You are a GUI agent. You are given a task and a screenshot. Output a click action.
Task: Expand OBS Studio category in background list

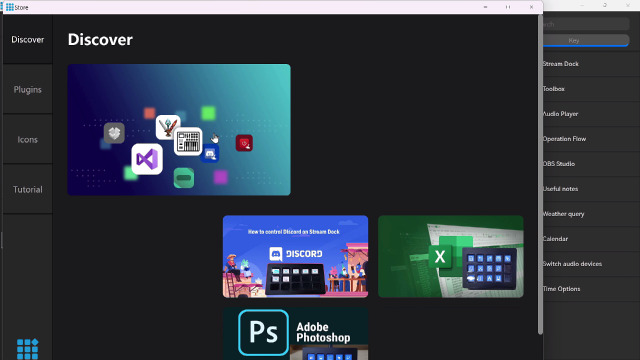coord(591,164)
